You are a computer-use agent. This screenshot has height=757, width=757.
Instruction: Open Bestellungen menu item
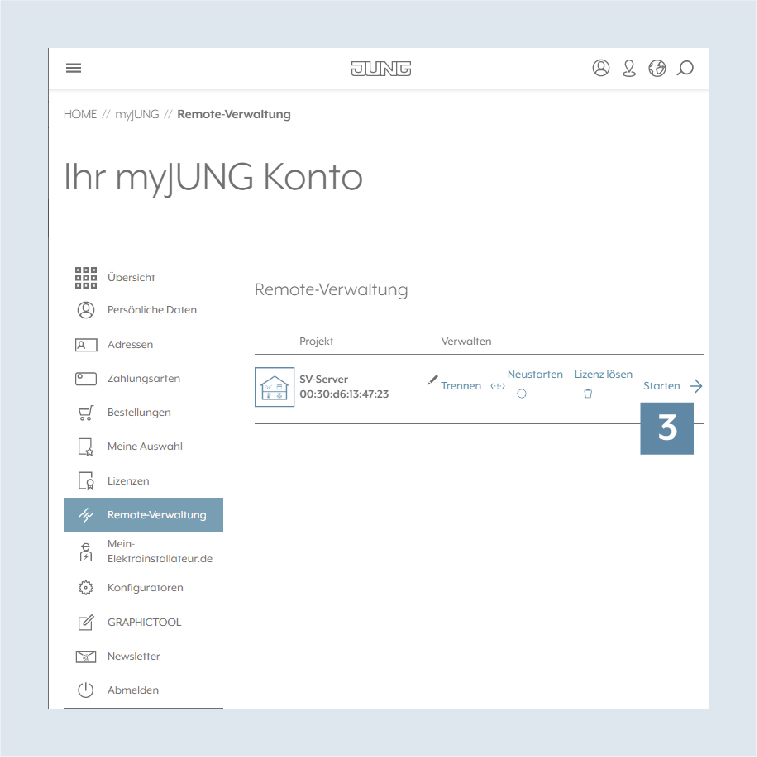(x=139, y=413)
